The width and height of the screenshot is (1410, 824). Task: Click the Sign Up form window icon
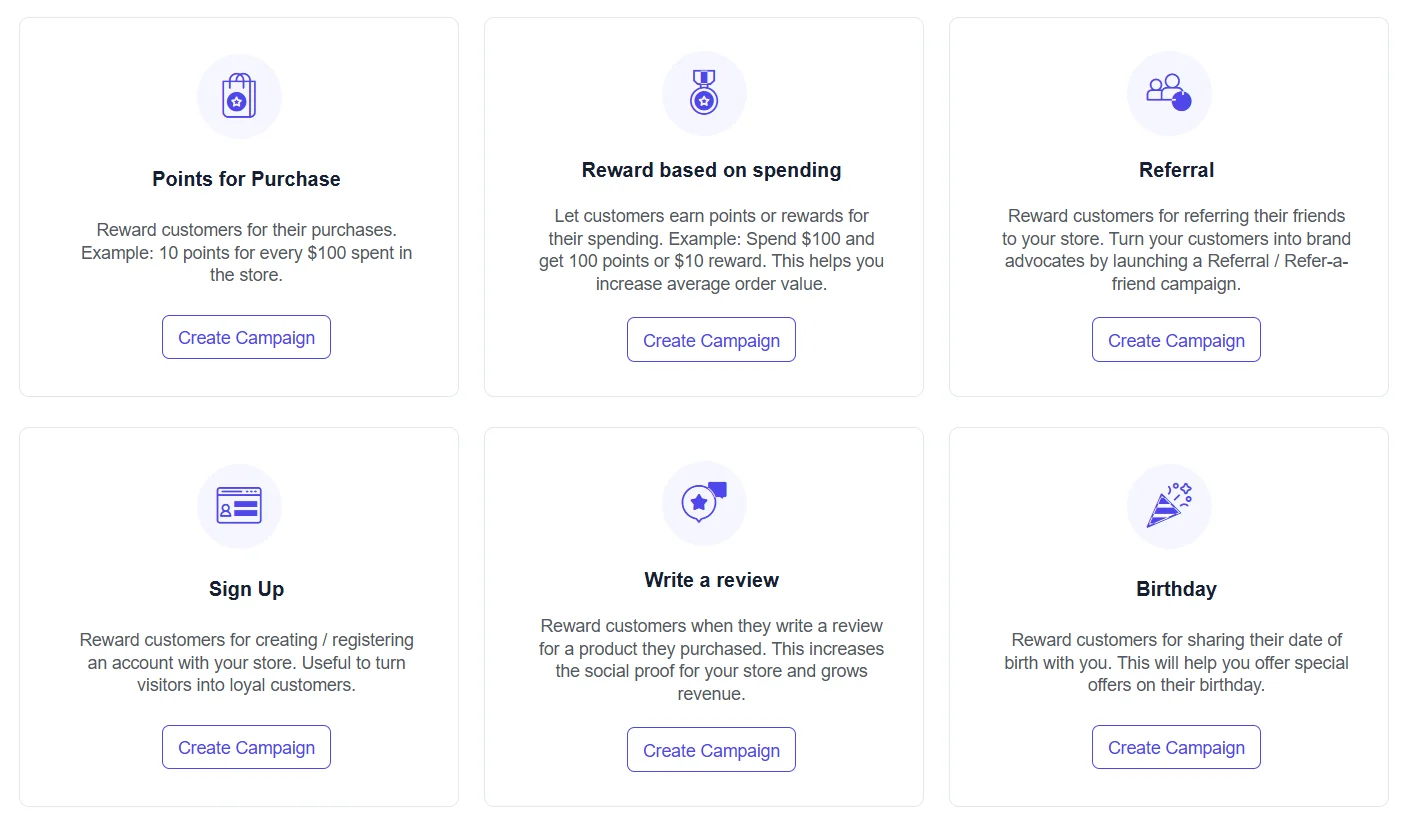[239, 506]
